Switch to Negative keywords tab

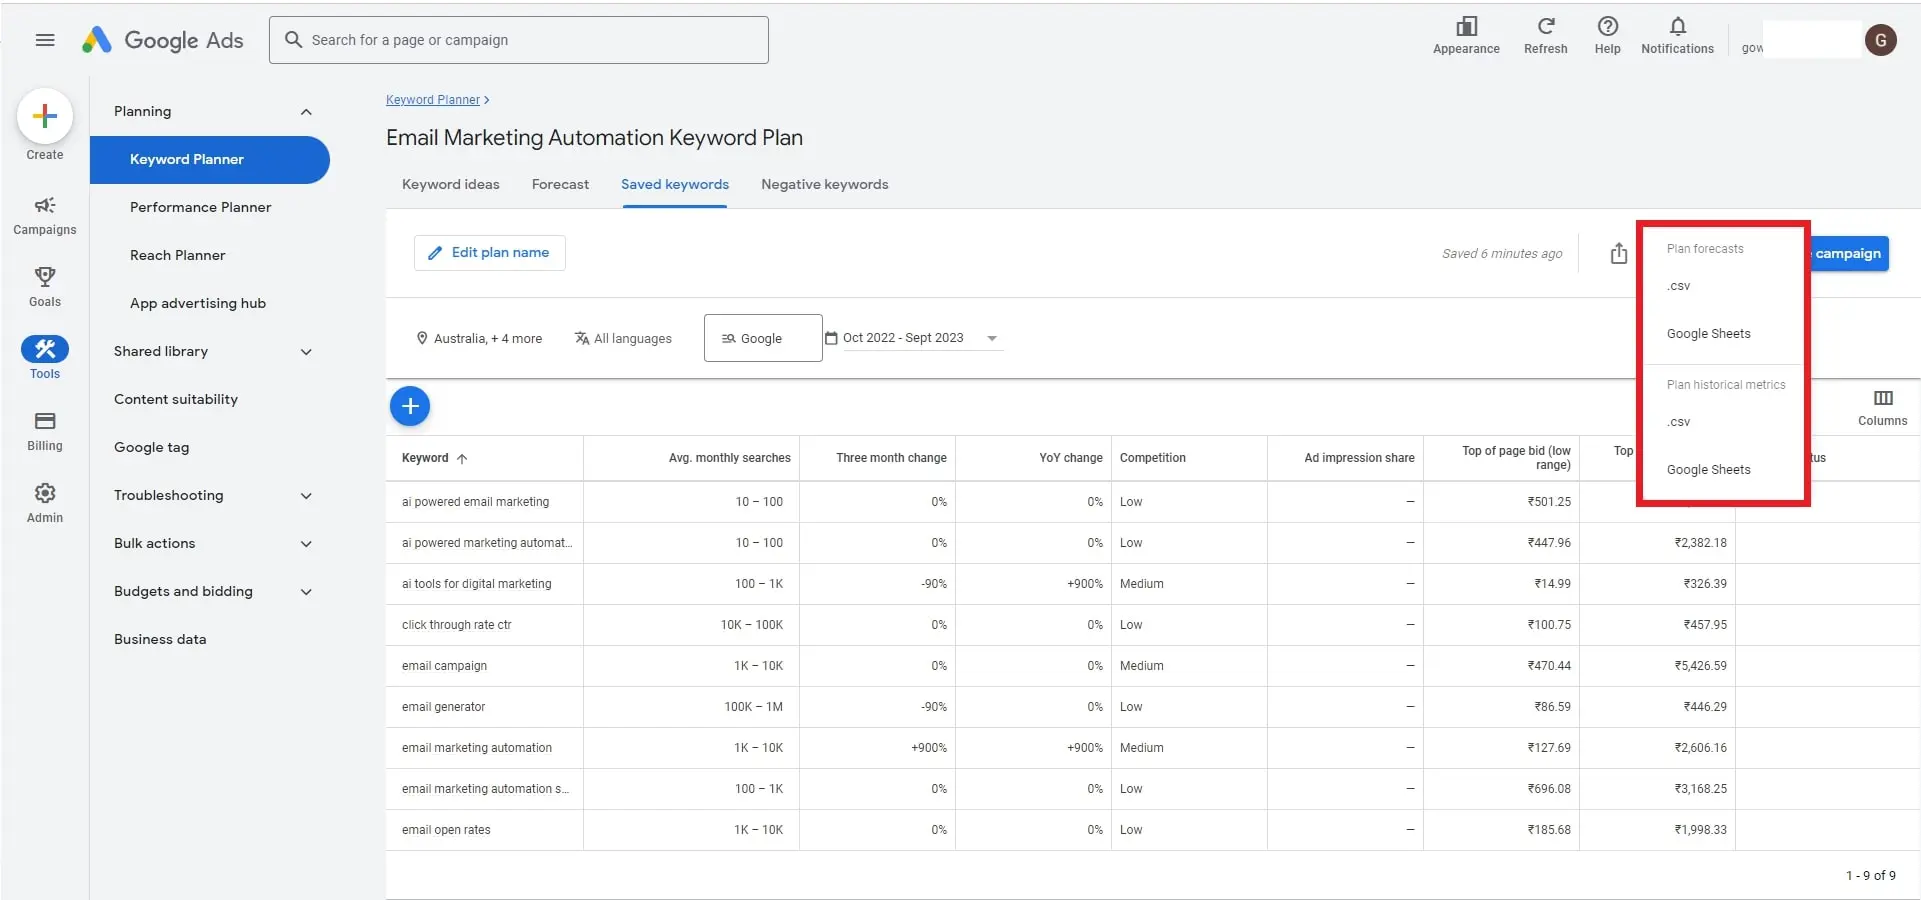click(824, 185)
